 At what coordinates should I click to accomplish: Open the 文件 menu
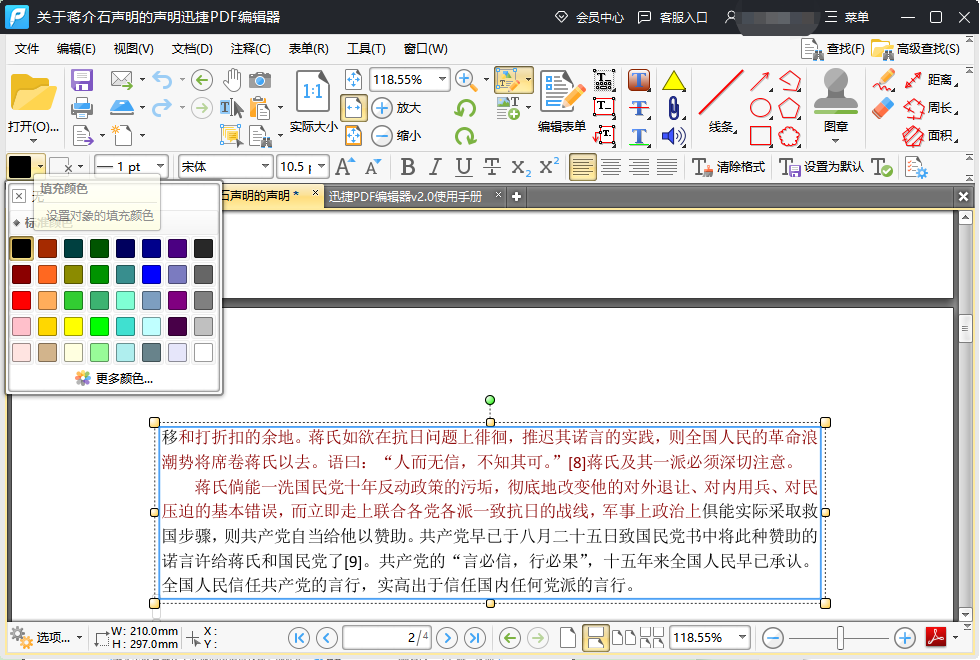coord(27,49)
